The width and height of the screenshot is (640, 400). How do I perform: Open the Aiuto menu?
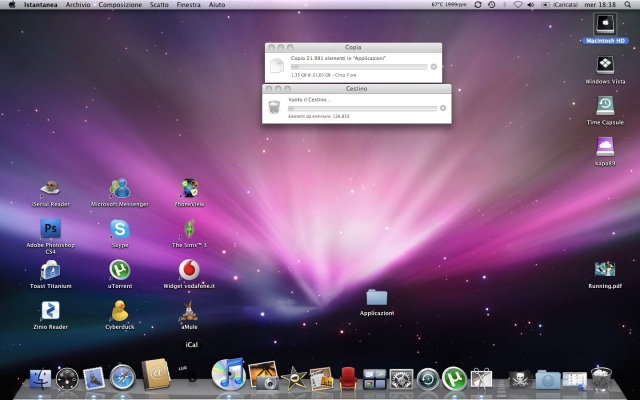[x=217, y=4]
